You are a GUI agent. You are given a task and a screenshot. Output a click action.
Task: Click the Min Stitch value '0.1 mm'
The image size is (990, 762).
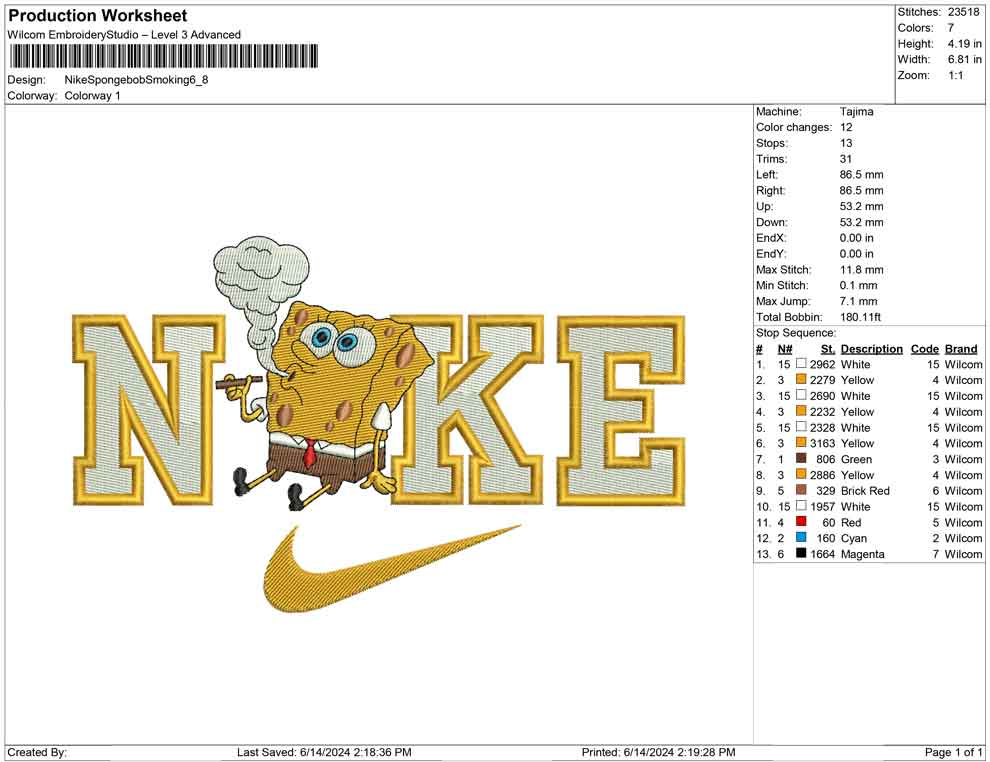pos(859,285)
